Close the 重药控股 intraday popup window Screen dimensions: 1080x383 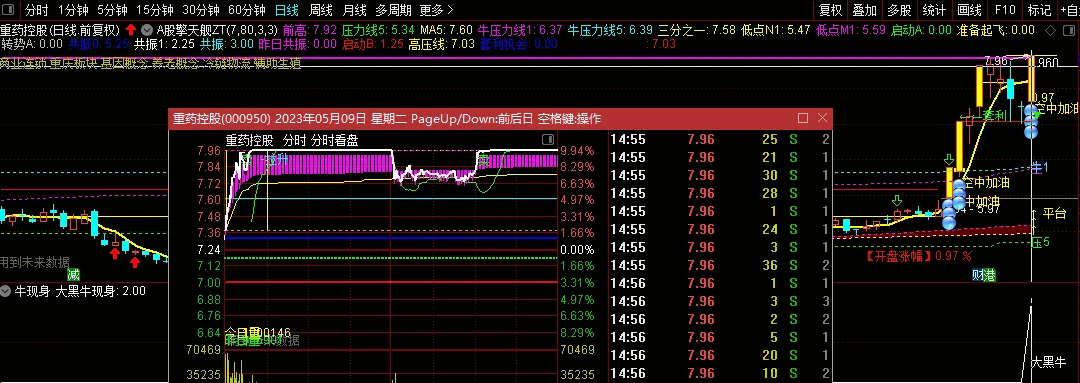pyautogui.click(x=822, y=118)
